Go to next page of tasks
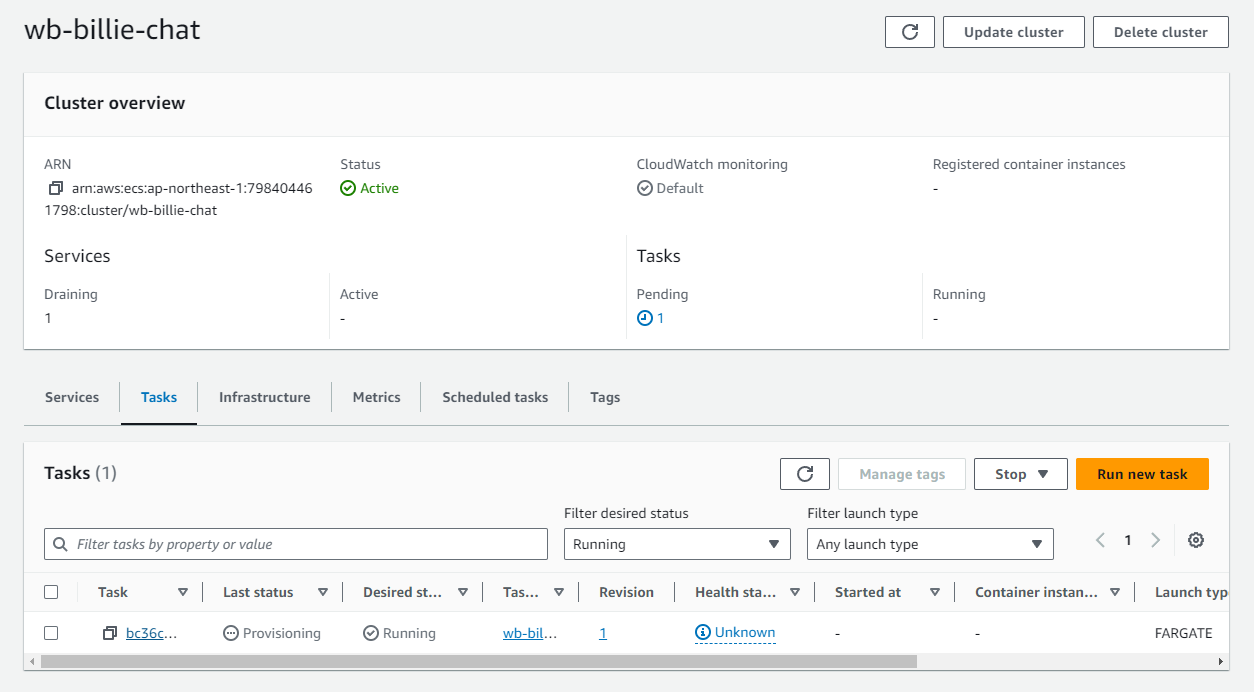 (x=1155, y=540)
